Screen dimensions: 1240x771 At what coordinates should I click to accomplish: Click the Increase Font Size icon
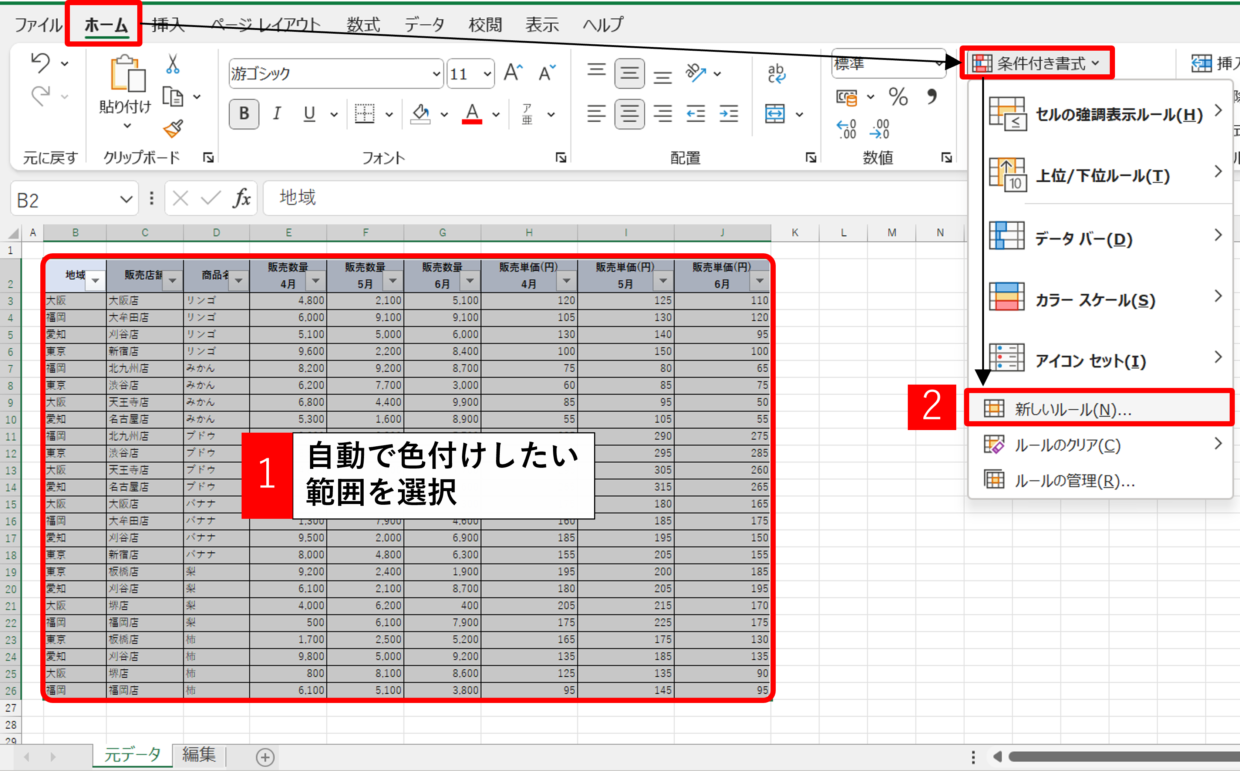(x=513, y=73)
